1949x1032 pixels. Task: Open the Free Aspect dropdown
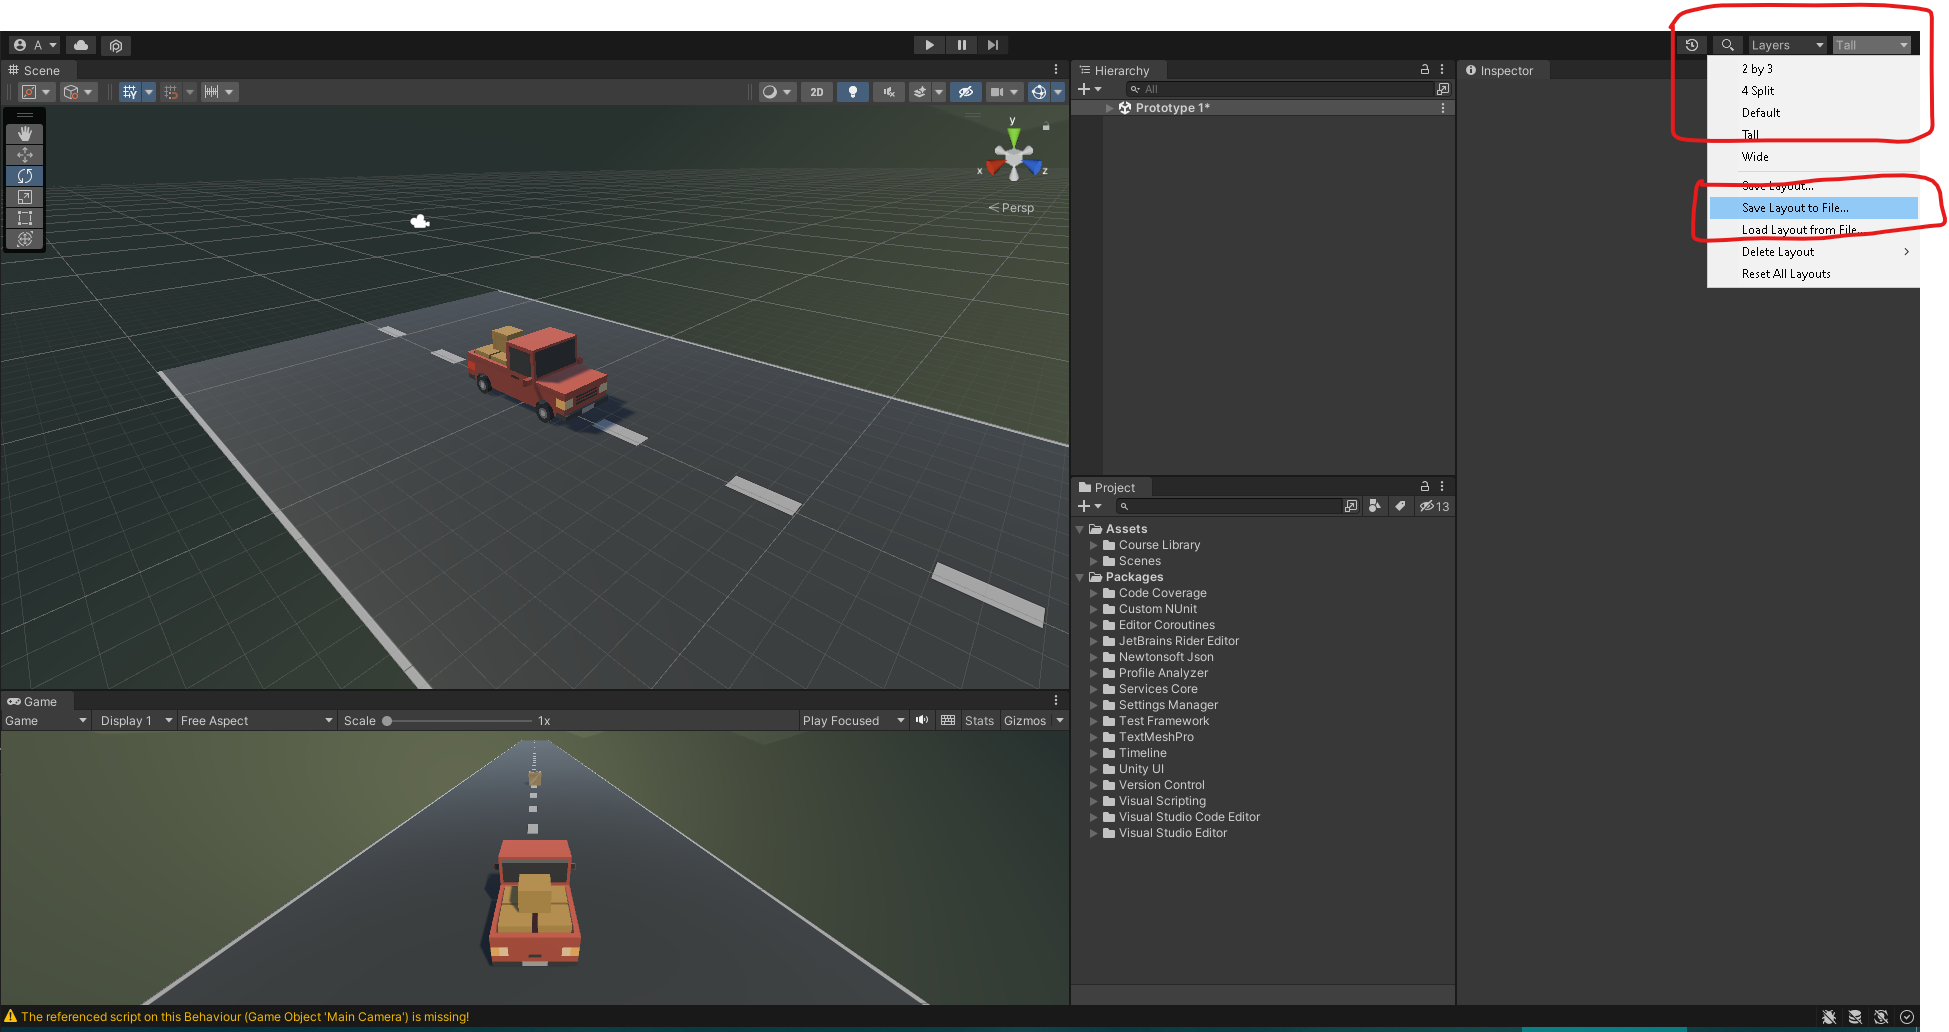click(x=256, y=721)
